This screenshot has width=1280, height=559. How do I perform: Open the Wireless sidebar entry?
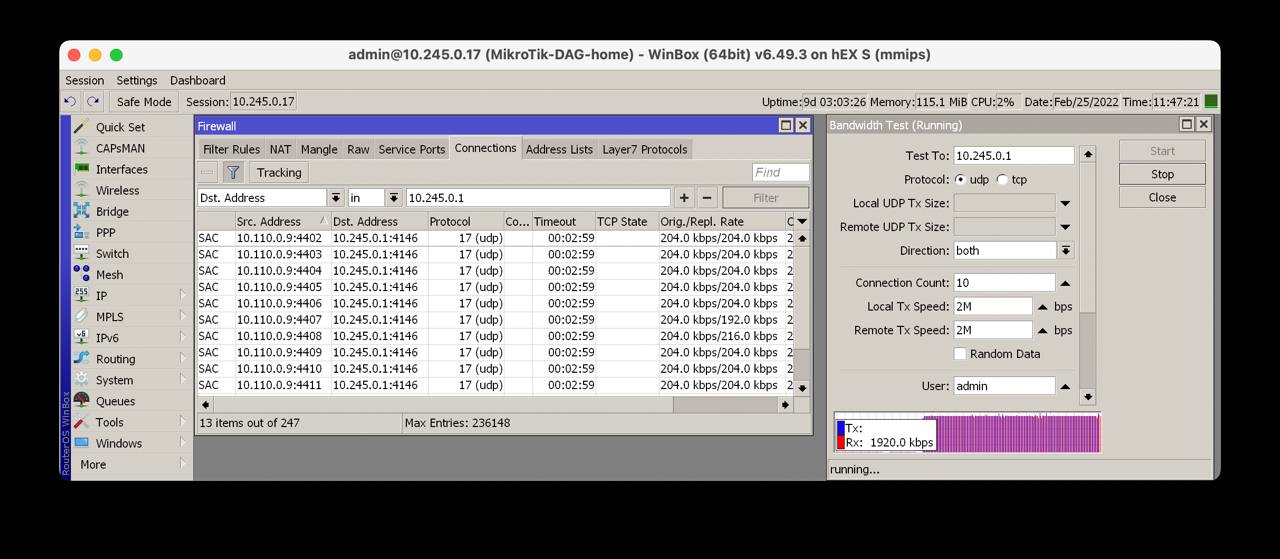tap(117, 190)
